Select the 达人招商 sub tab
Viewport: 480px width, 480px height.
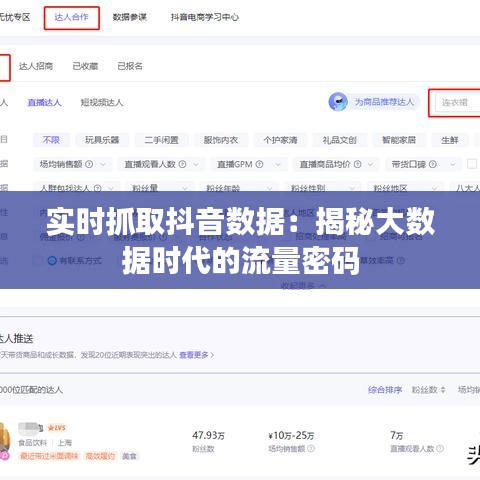[36, 66]
